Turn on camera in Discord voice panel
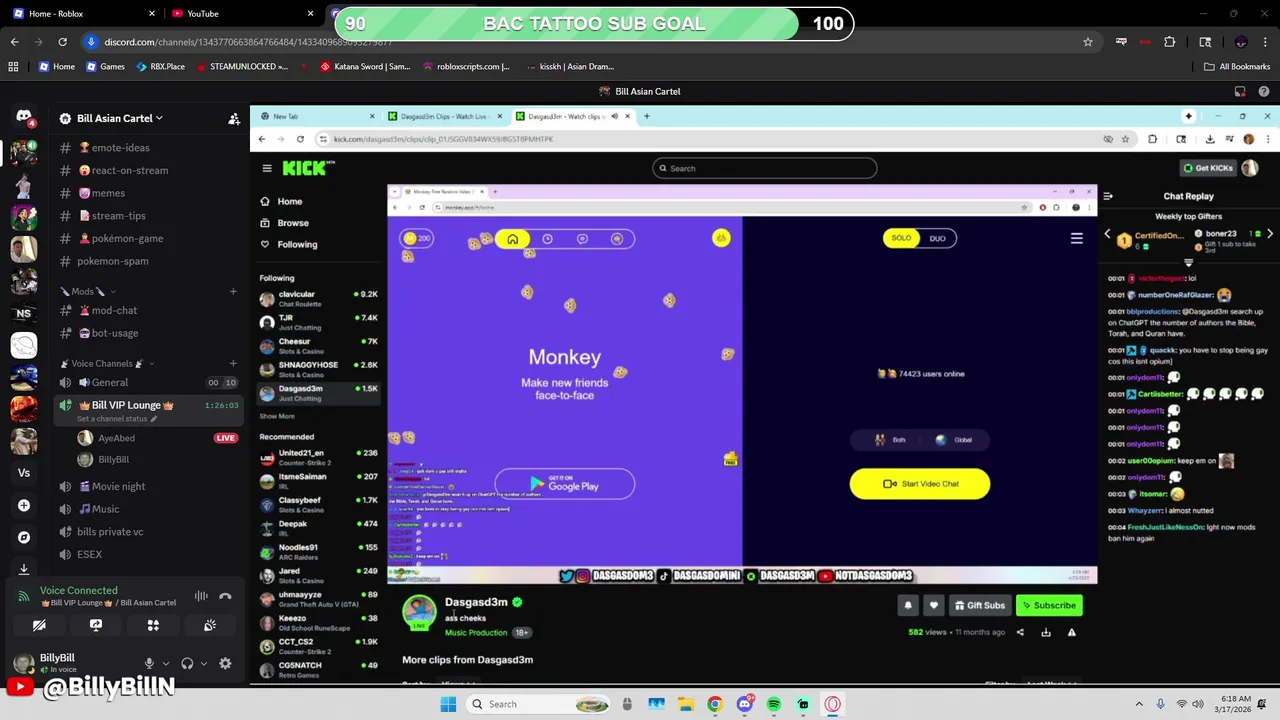Image resolution: width=1280 pixels, height=720 pixels. 39,625
